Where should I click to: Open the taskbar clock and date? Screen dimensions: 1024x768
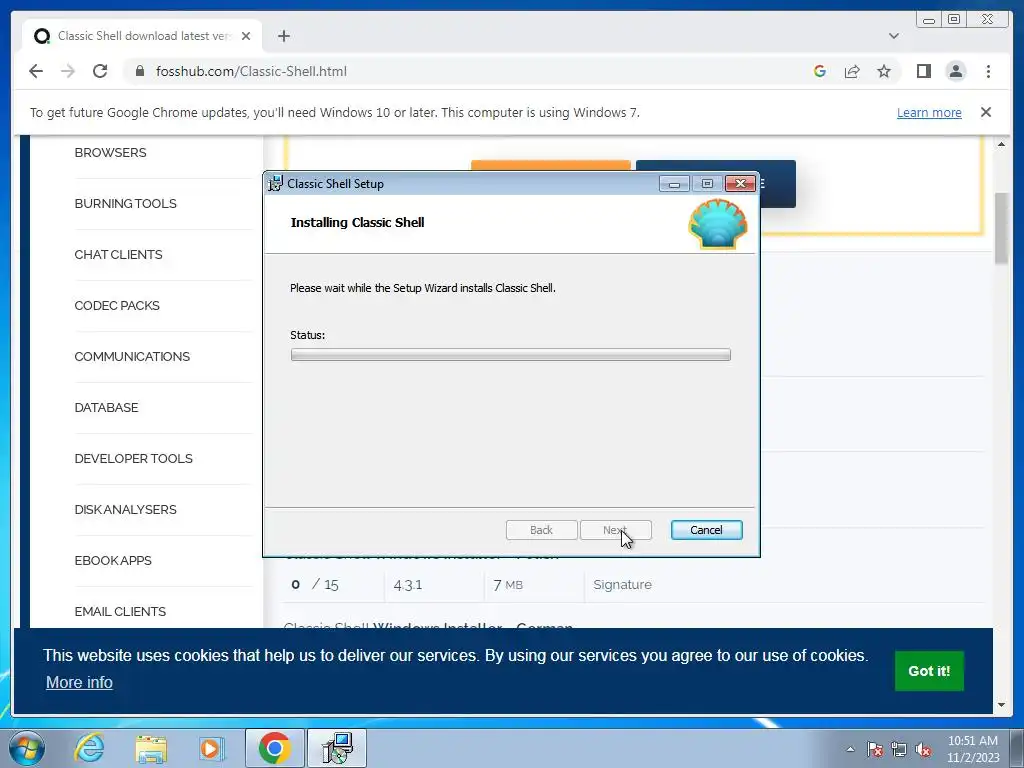pyautogui.click(x=972, y=749)
